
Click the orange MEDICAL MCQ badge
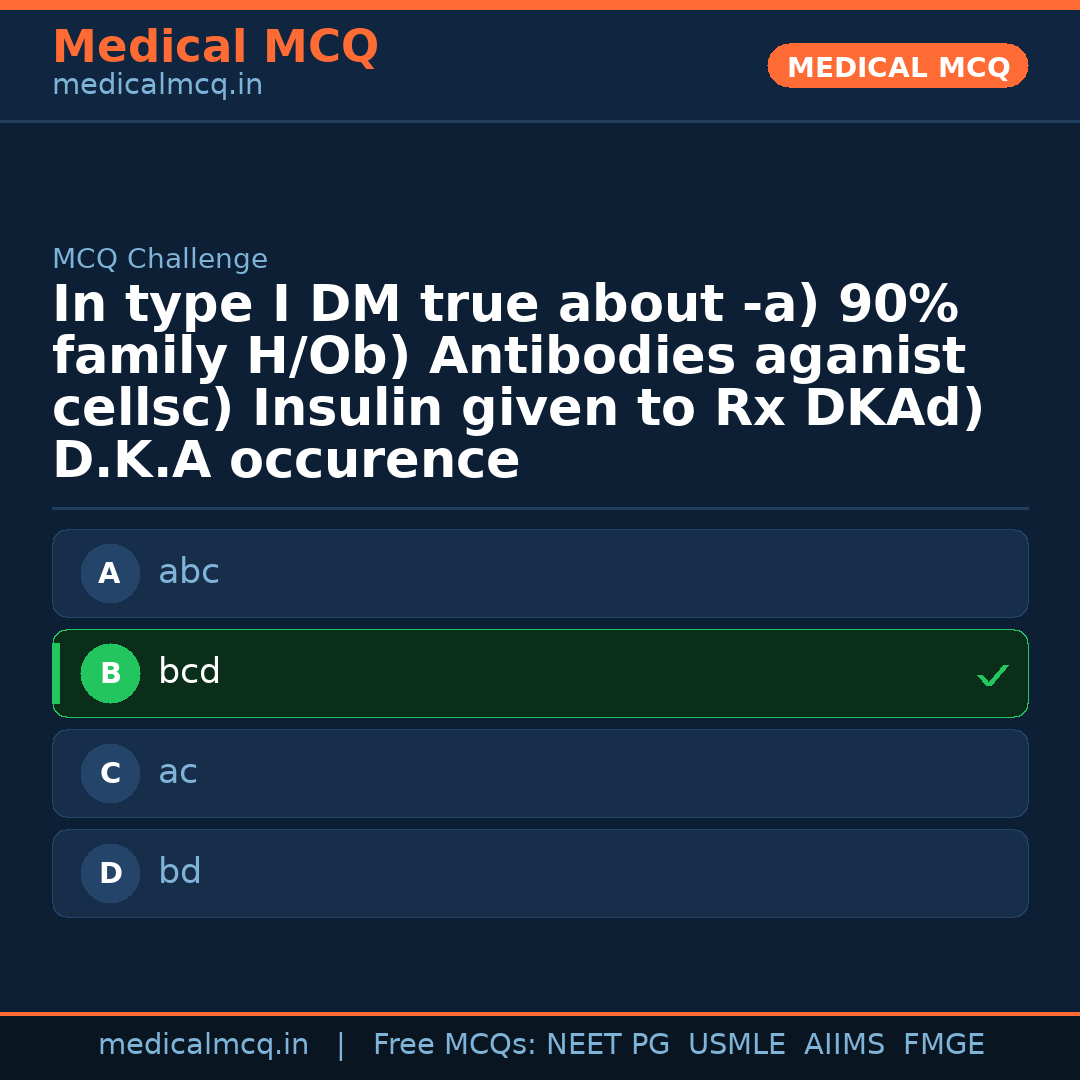pyautogui.click(x=897, y=66)
